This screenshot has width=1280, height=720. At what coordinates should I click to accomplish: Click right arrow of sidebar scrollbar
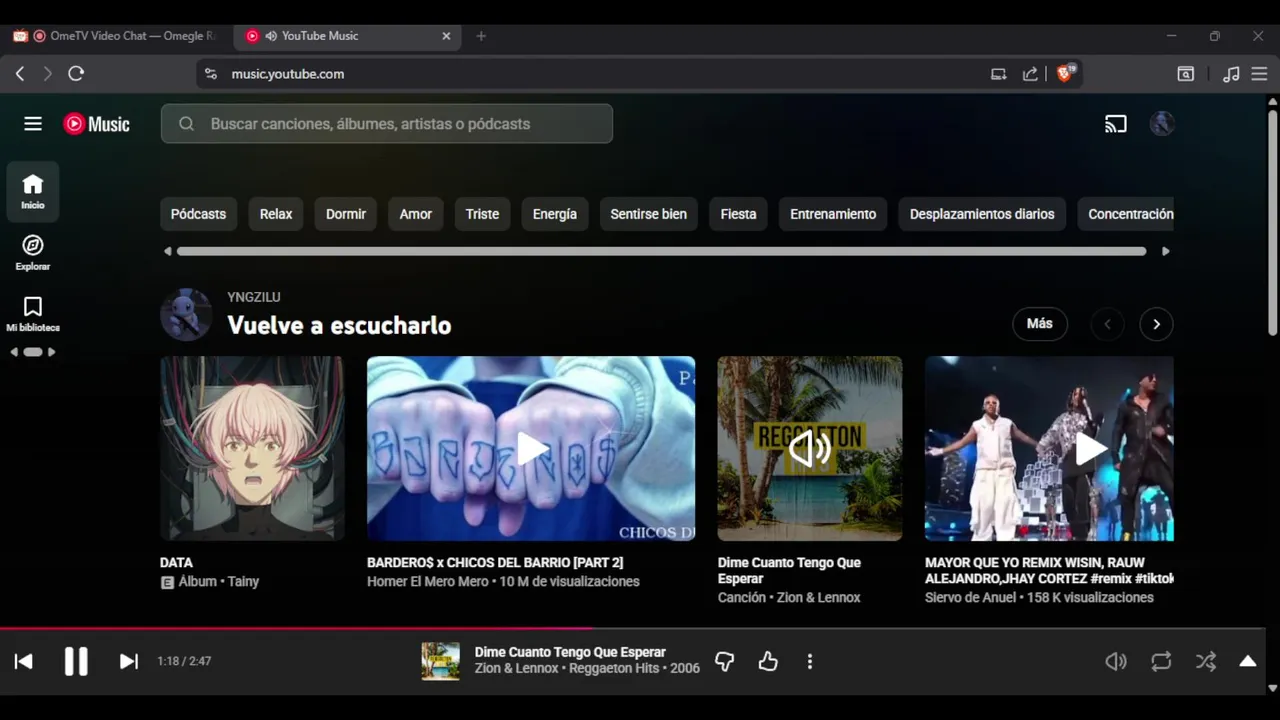pyautogui.click(x=52, y=352)
